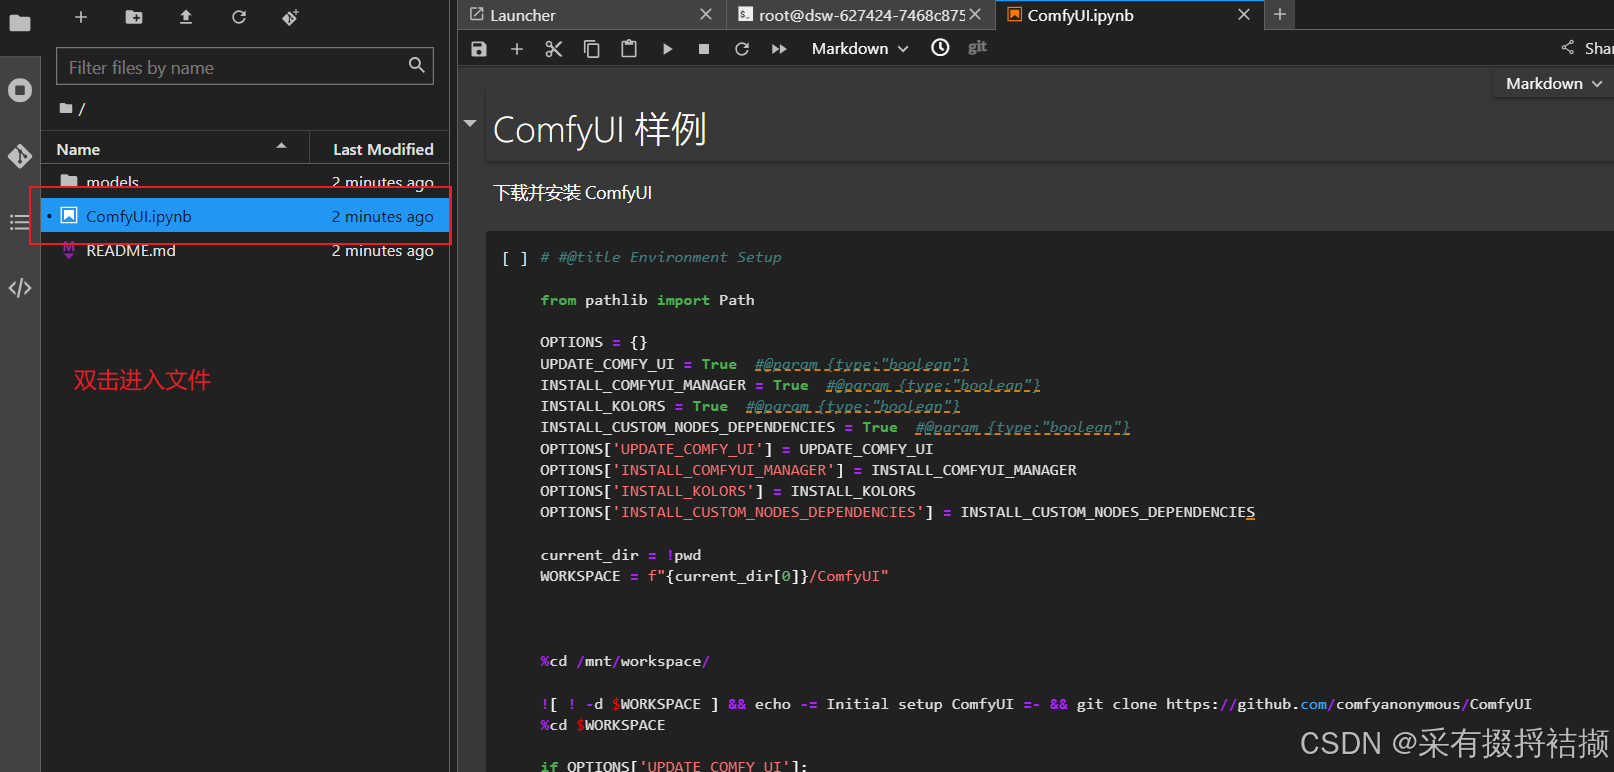The image size is (1614, 772).
Task: Refresh the file list
Action: [239, 17]
